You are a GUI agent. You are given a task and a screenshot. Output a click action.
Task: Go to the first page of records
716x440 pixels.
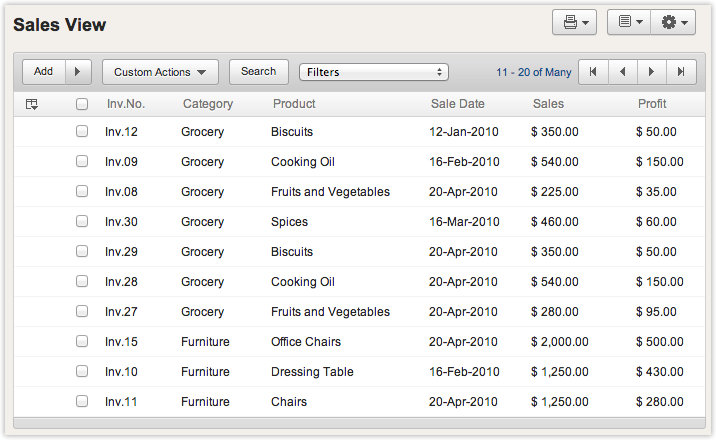click(x=593, y=72)
